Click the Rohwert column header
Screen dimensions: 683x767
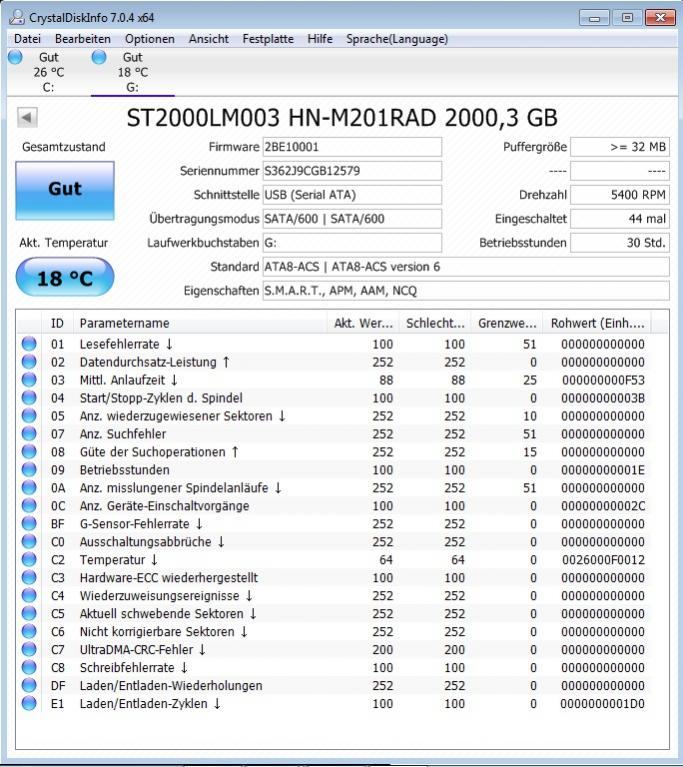pos(597,323)
